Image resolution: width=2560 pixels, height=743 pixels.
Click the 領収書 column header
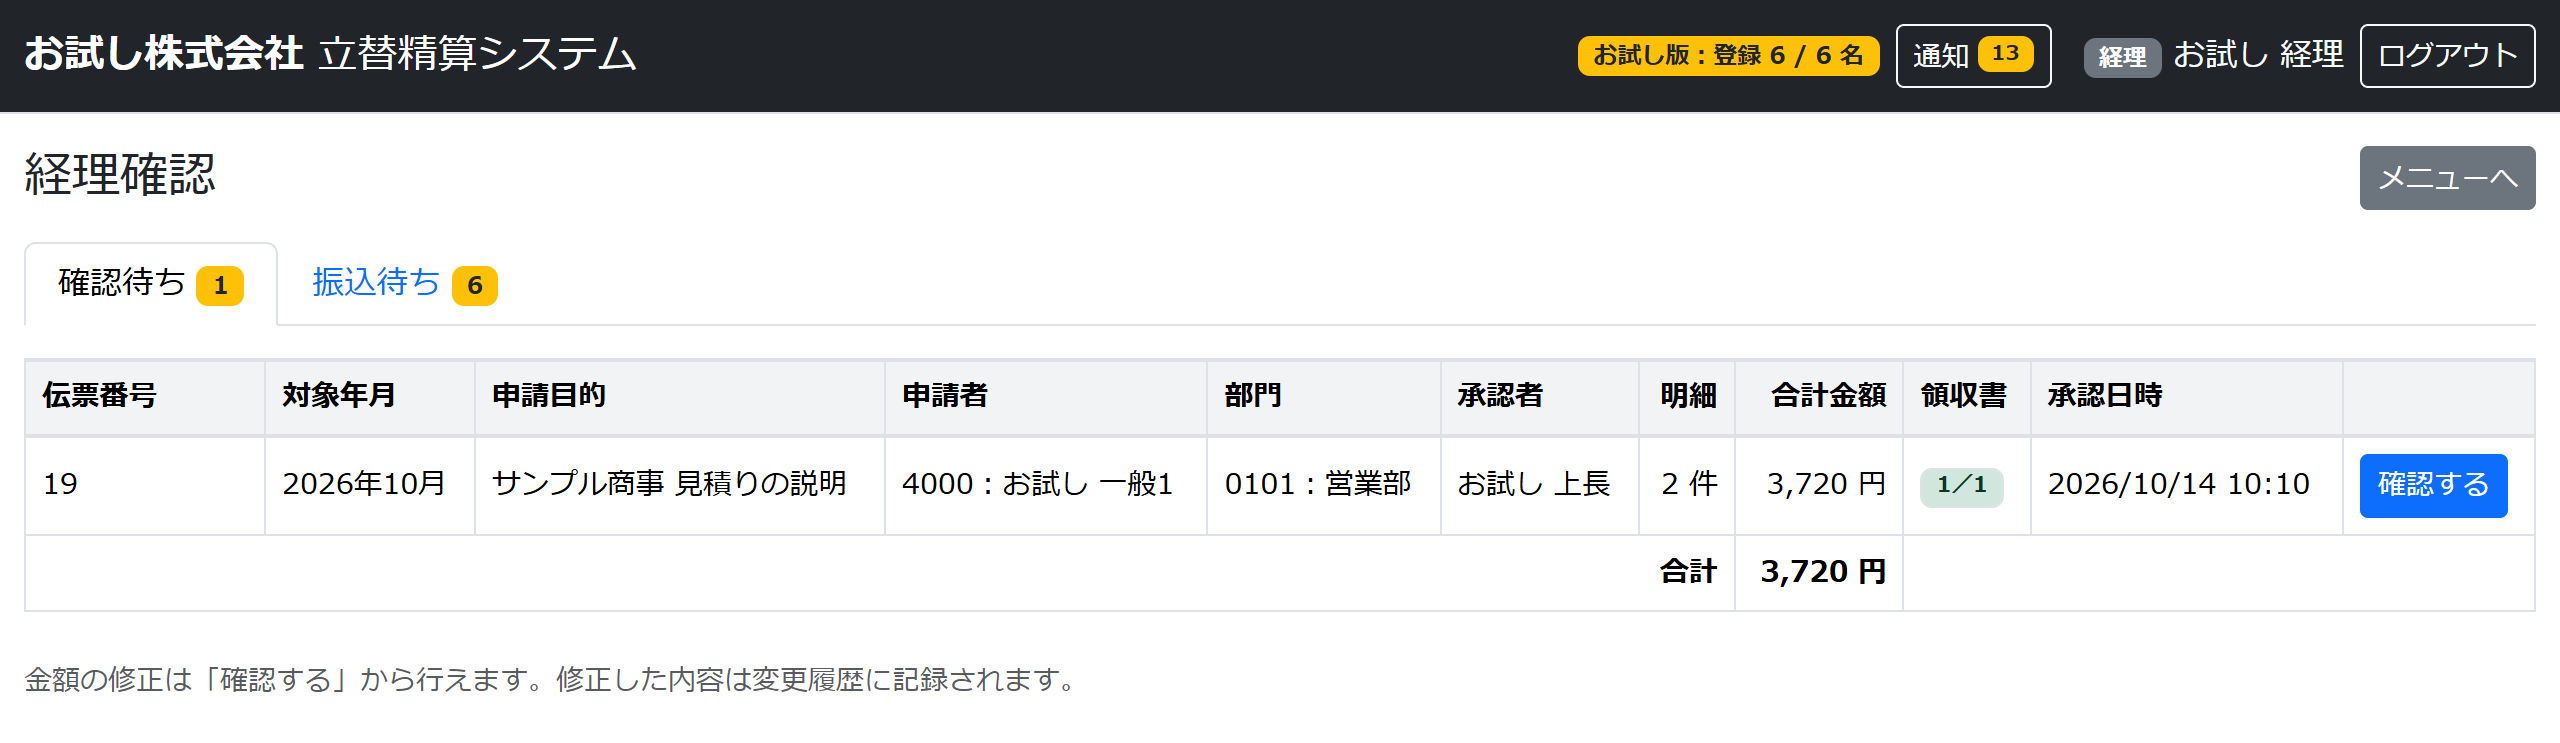[x=1963, y=396]
